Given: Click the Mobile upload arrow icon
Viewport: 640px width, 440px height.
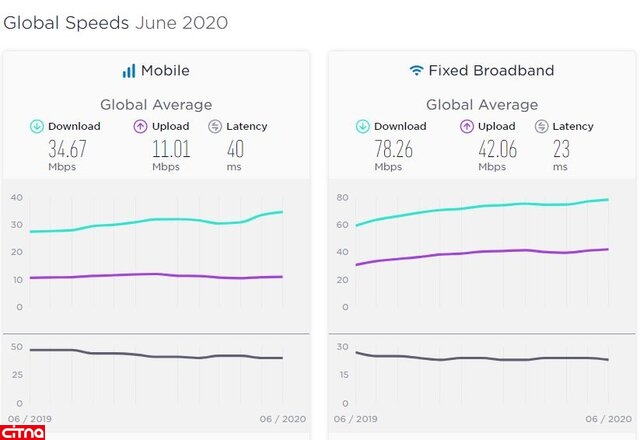Looking at the screenshot, I should click(x=141, y=126).
